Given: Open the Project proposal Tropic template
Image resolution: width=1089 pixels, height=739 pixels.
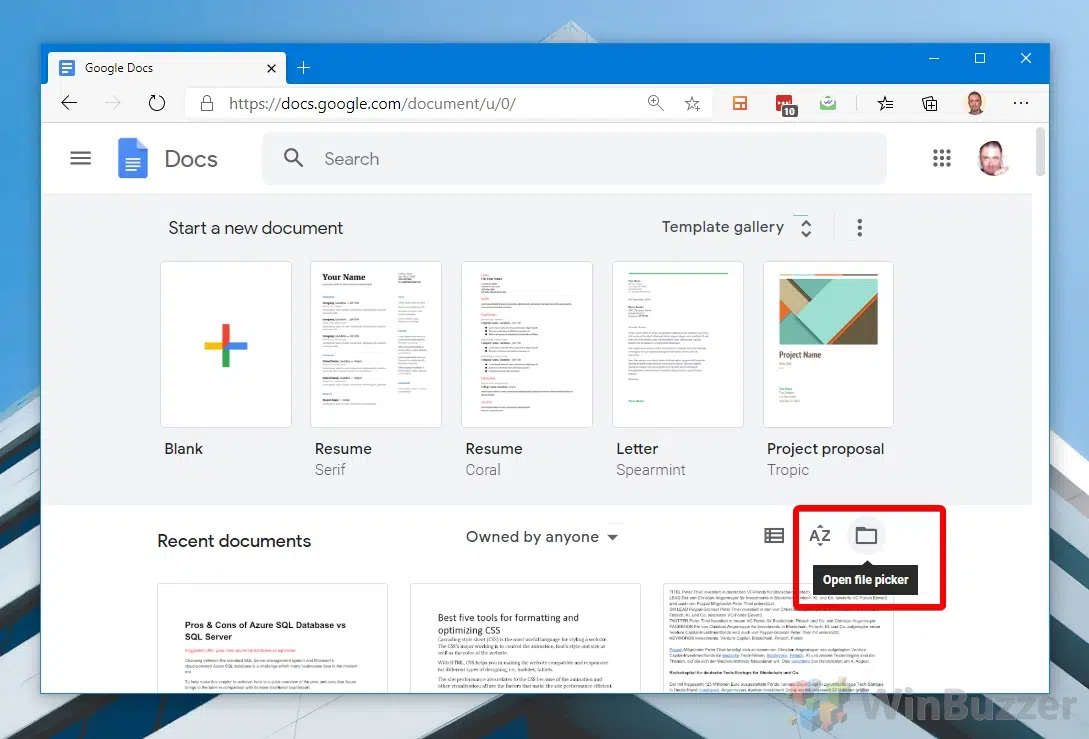Looking at the screenshot, I should tap(828, 344).
